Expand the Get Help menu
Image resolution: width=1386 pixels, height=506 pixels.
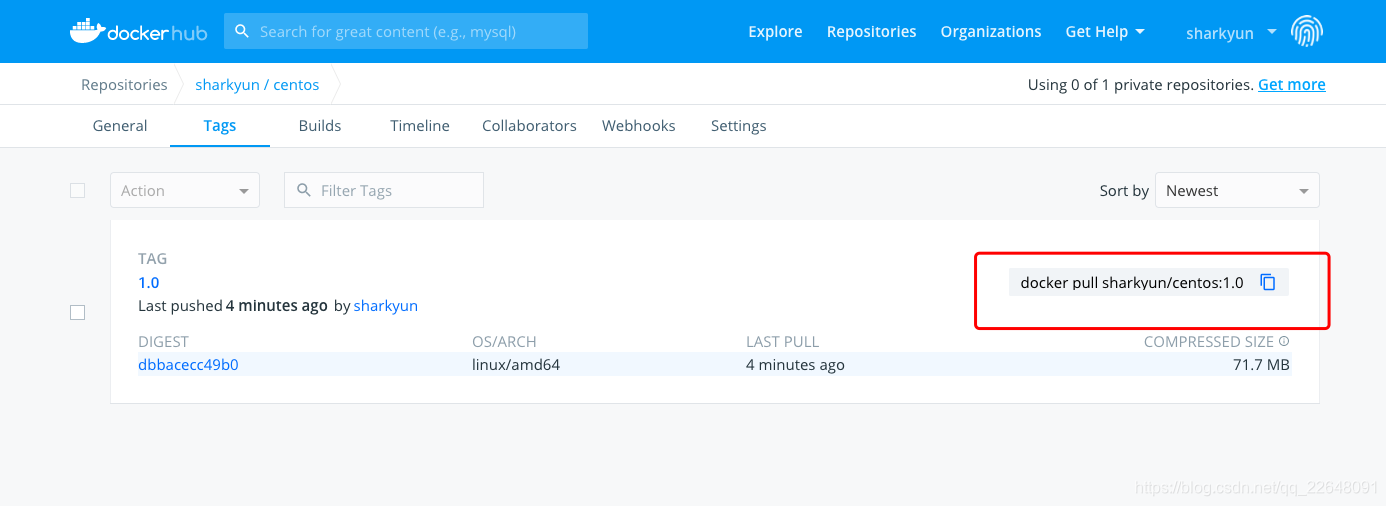pyautogui.click(x=1105, y=32)
